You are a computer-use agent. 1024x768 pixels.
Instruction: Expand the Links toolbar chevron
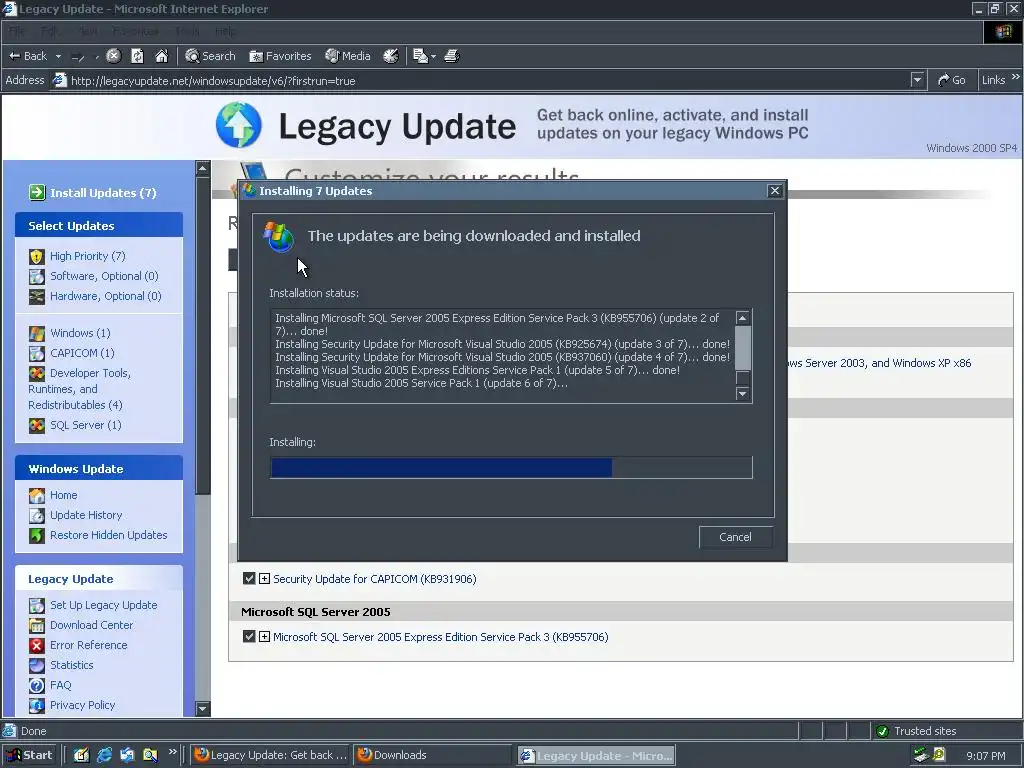1015,77
